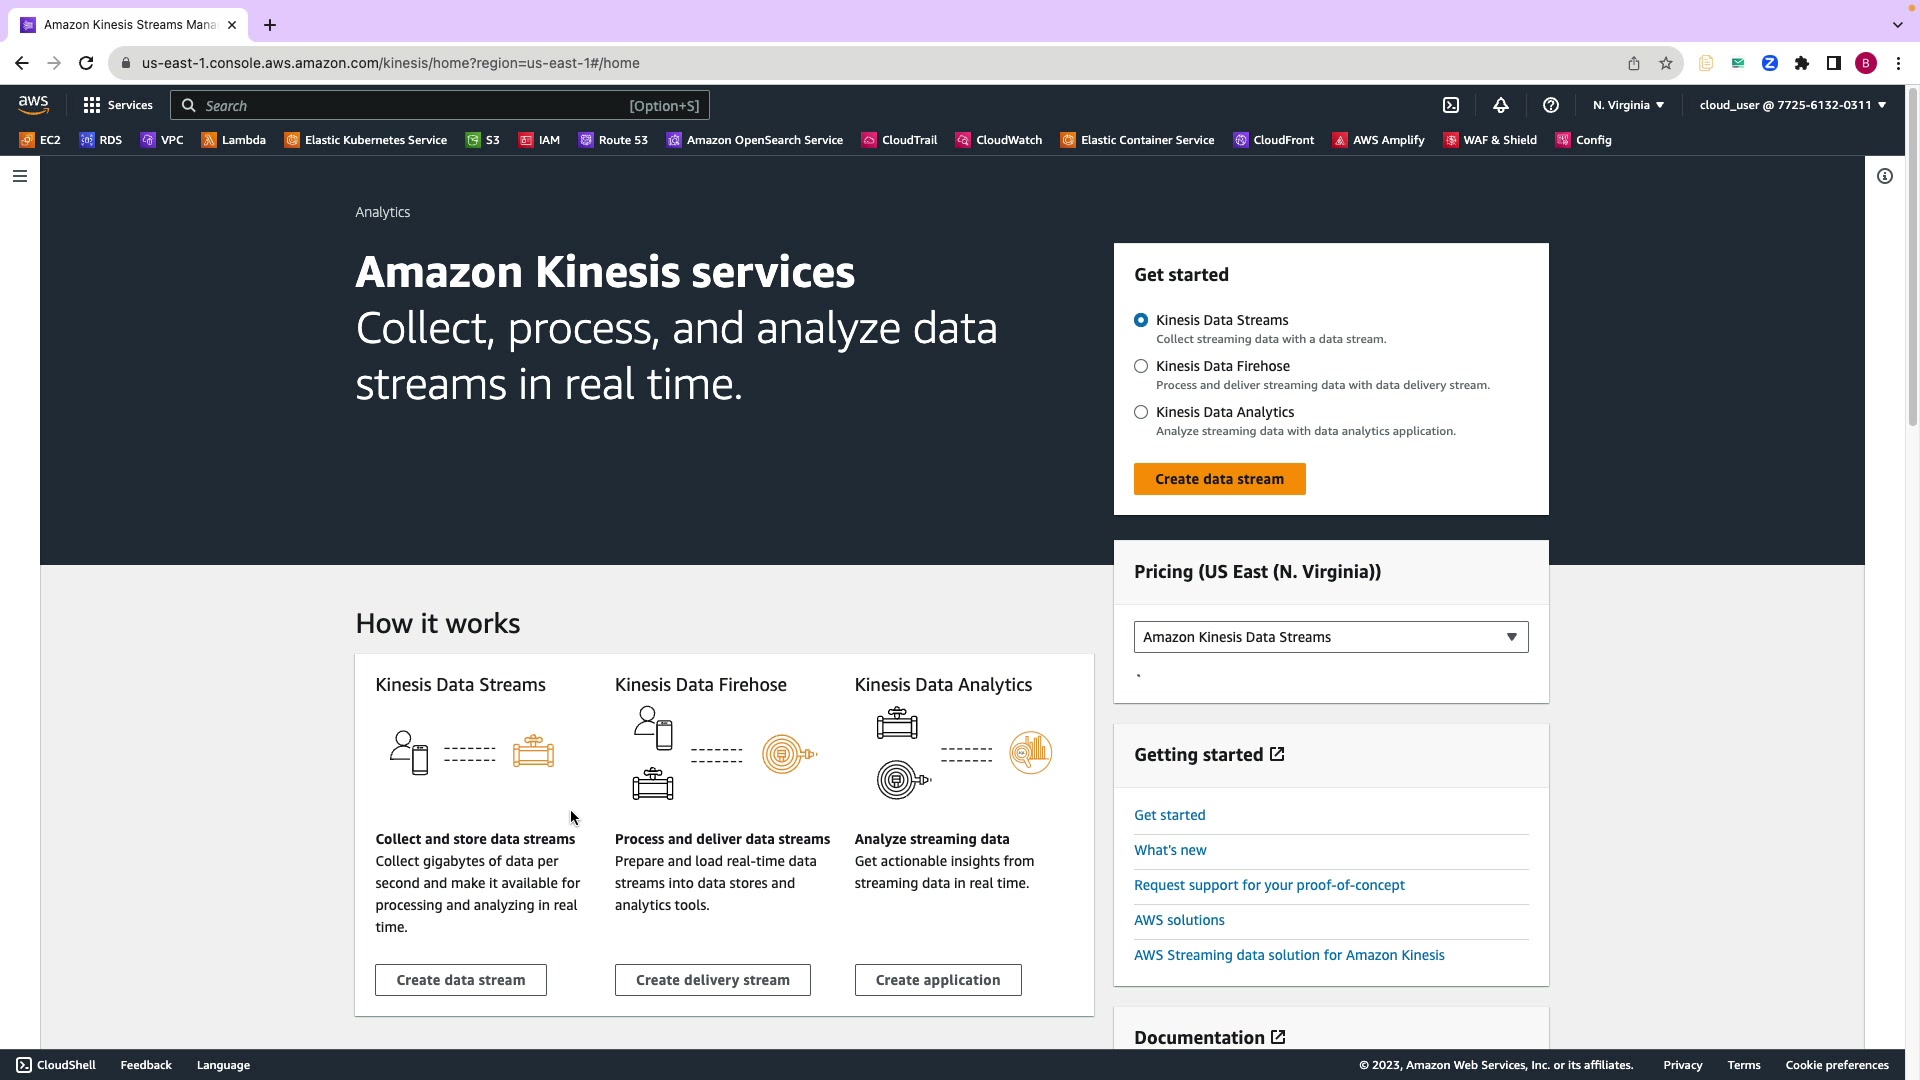Click the AWS console search field

pos(420,105)
